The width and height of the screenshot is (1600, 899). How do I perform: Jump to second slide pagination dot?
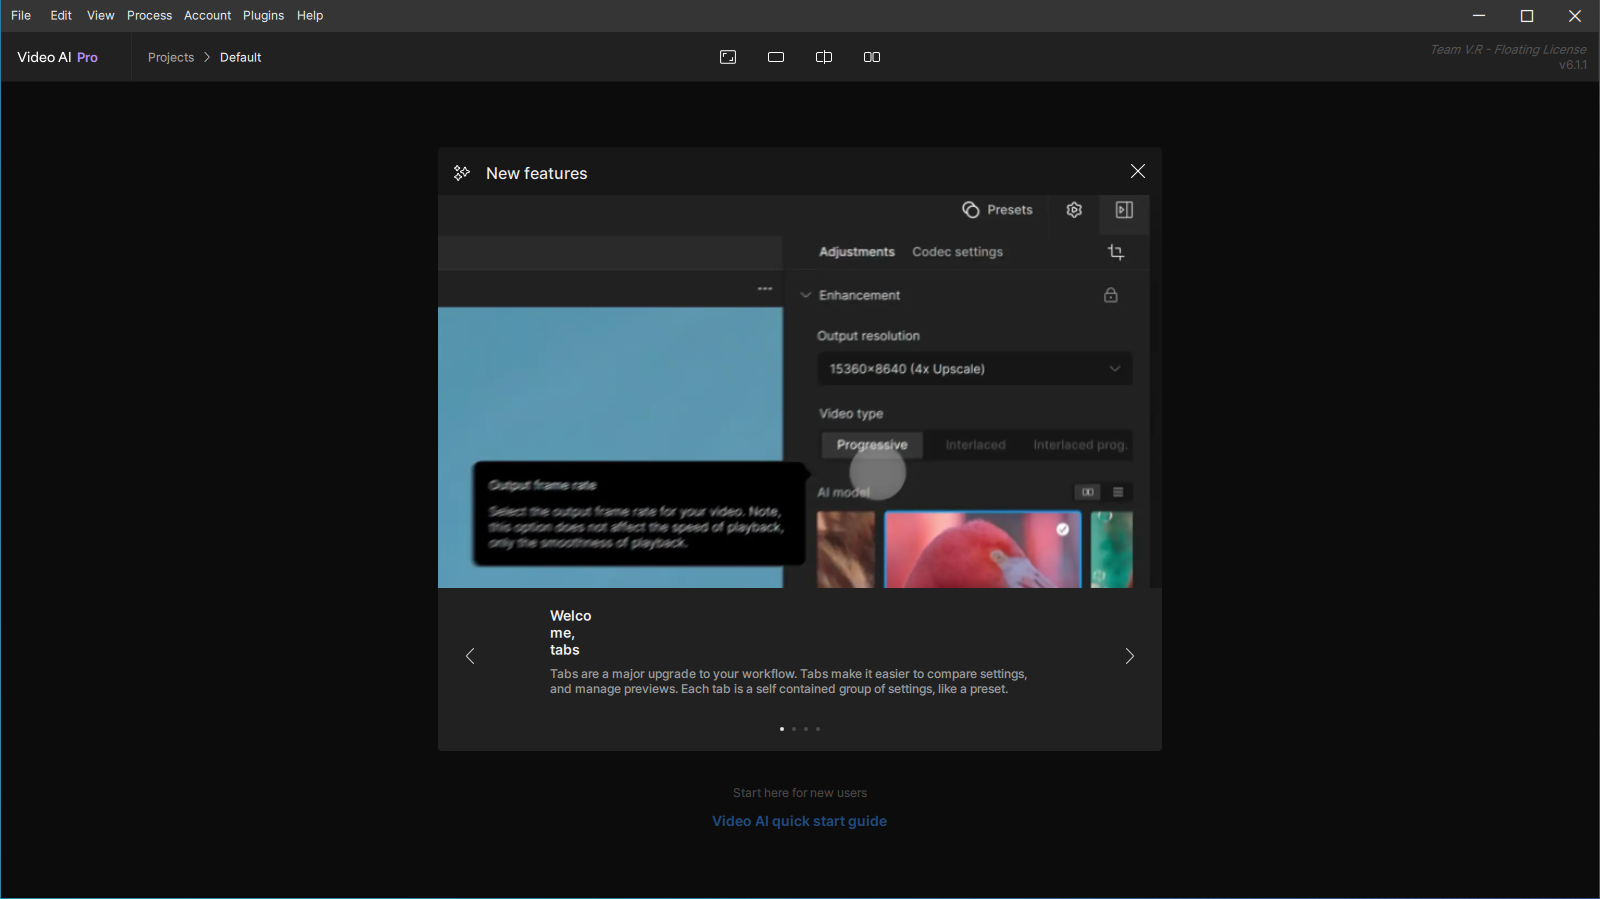[x=794, y=729]
